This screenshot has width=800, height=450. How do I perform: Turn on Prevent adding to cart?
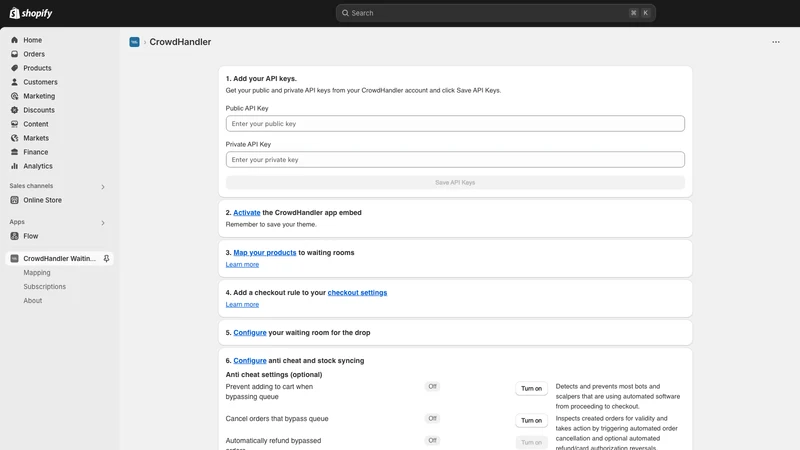(531, 389)
